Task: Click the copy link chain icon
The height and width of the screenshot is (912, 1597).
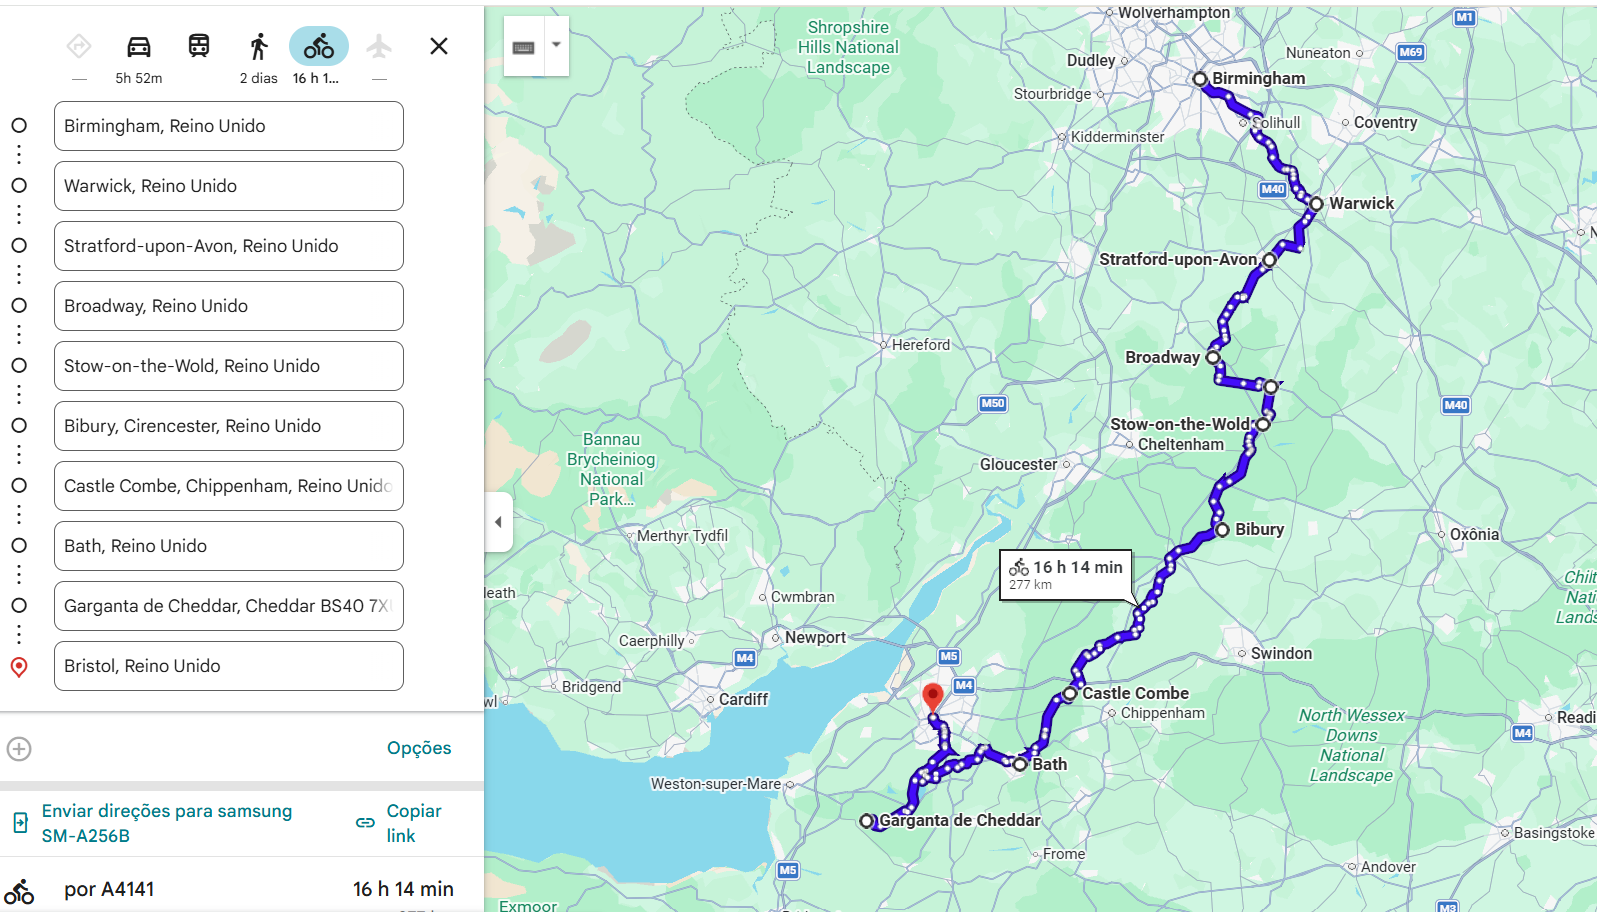Action: click(x=365, y=823)
